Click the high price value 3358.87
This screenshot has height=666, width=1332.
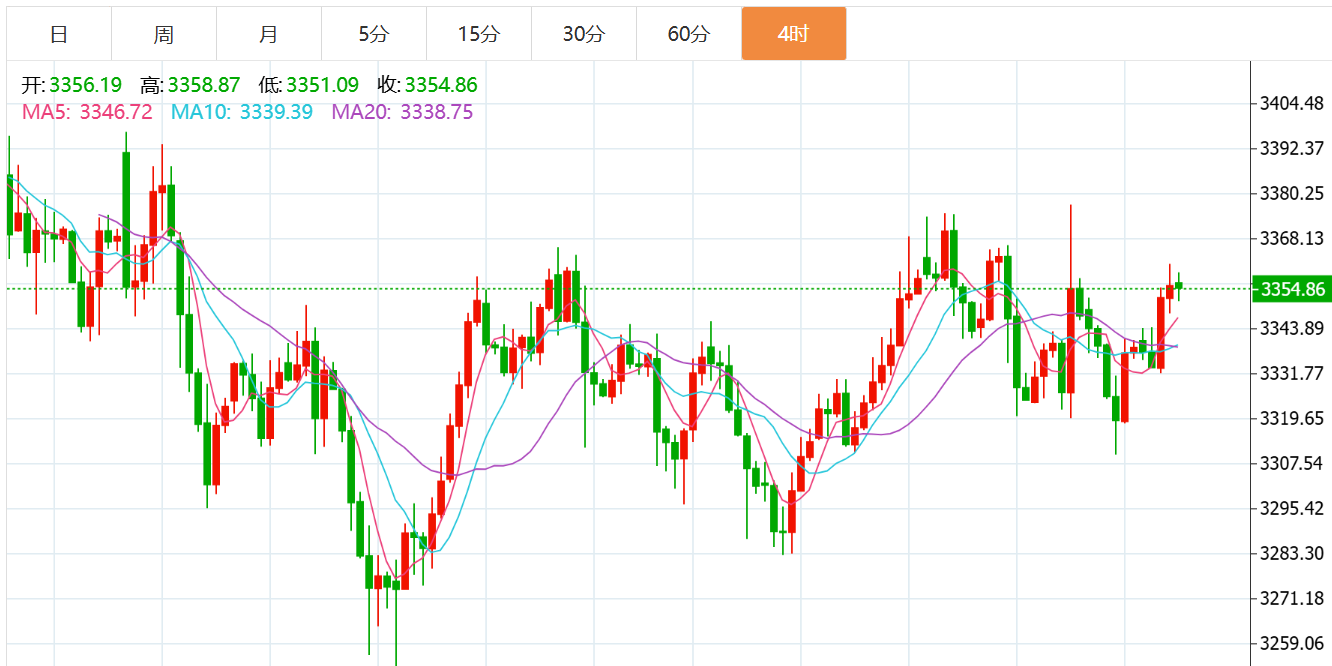204,85
